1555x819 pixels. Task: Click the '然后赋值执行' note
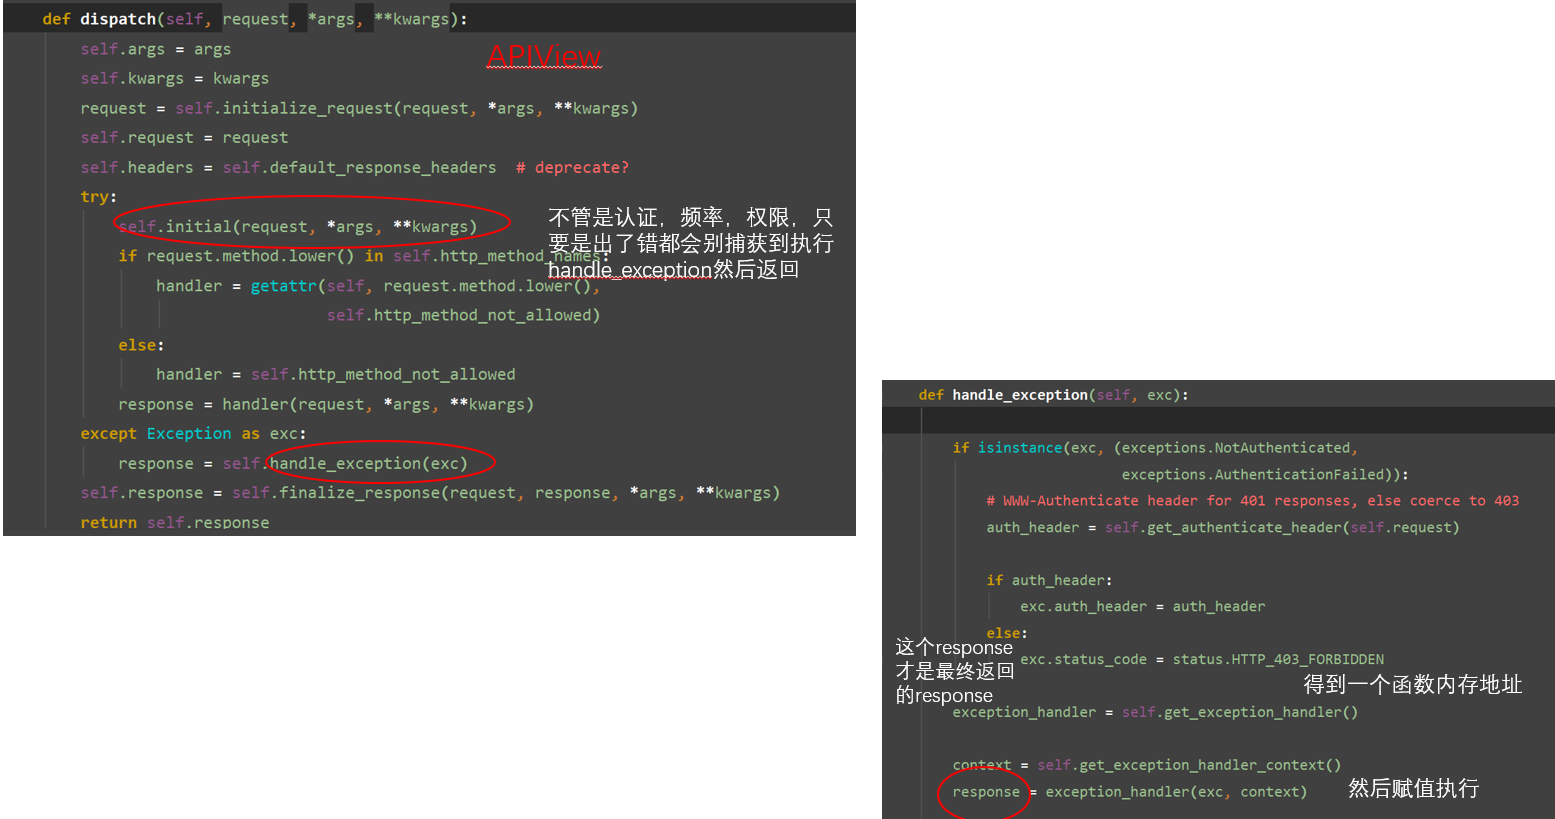tap(1413, 789)
